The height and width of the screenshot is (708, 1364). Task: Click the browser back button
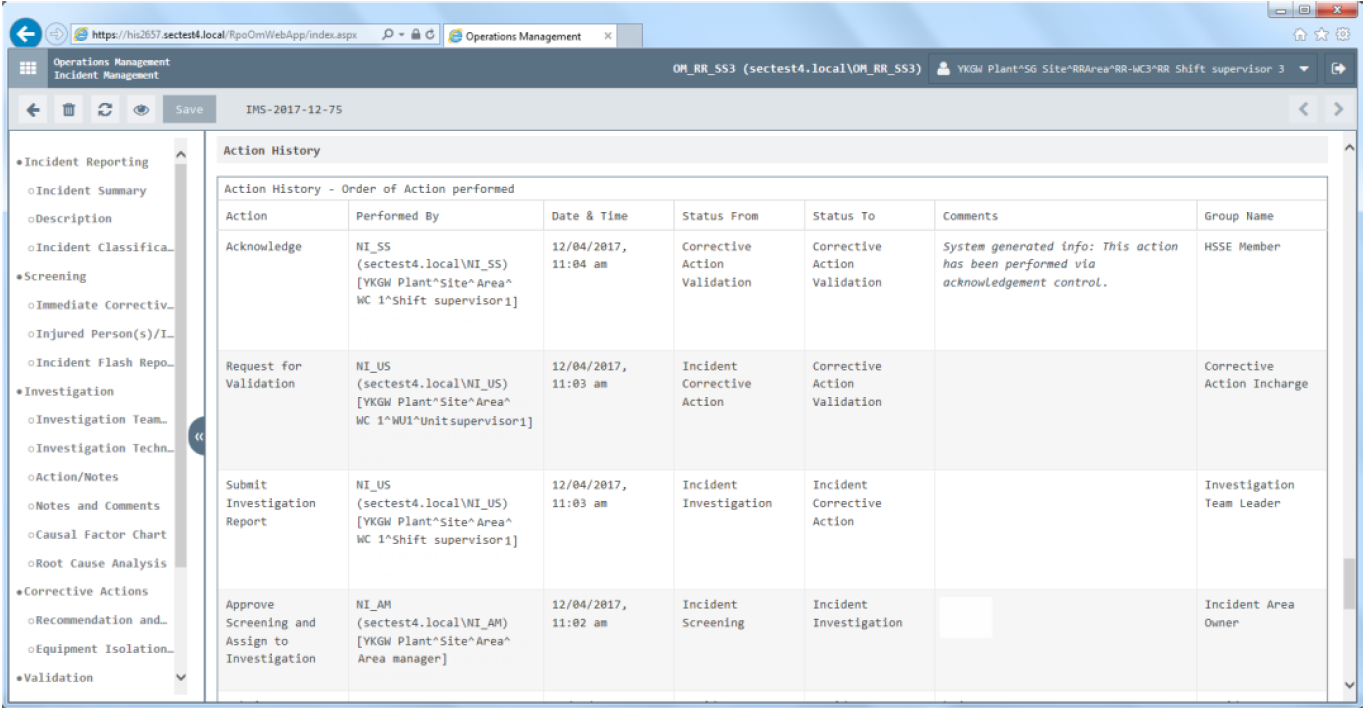pyautogui.click(x=24, y=35)
